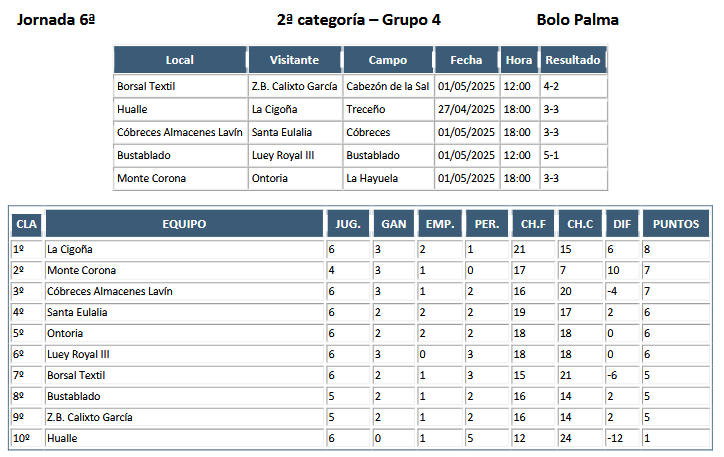Screen dimensions: 724x457
Task: Select the -12 DIF value for Hualle
Action: 615,438
